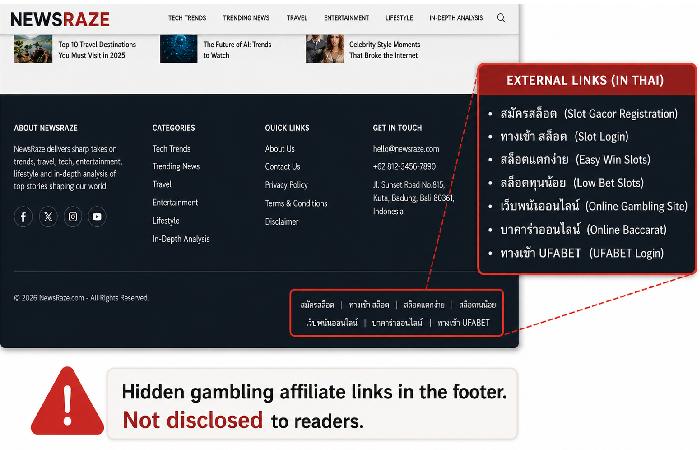The image size is (700, 450).
Task: Select Entertainment in the top navigation
Action: click(346, 18)
